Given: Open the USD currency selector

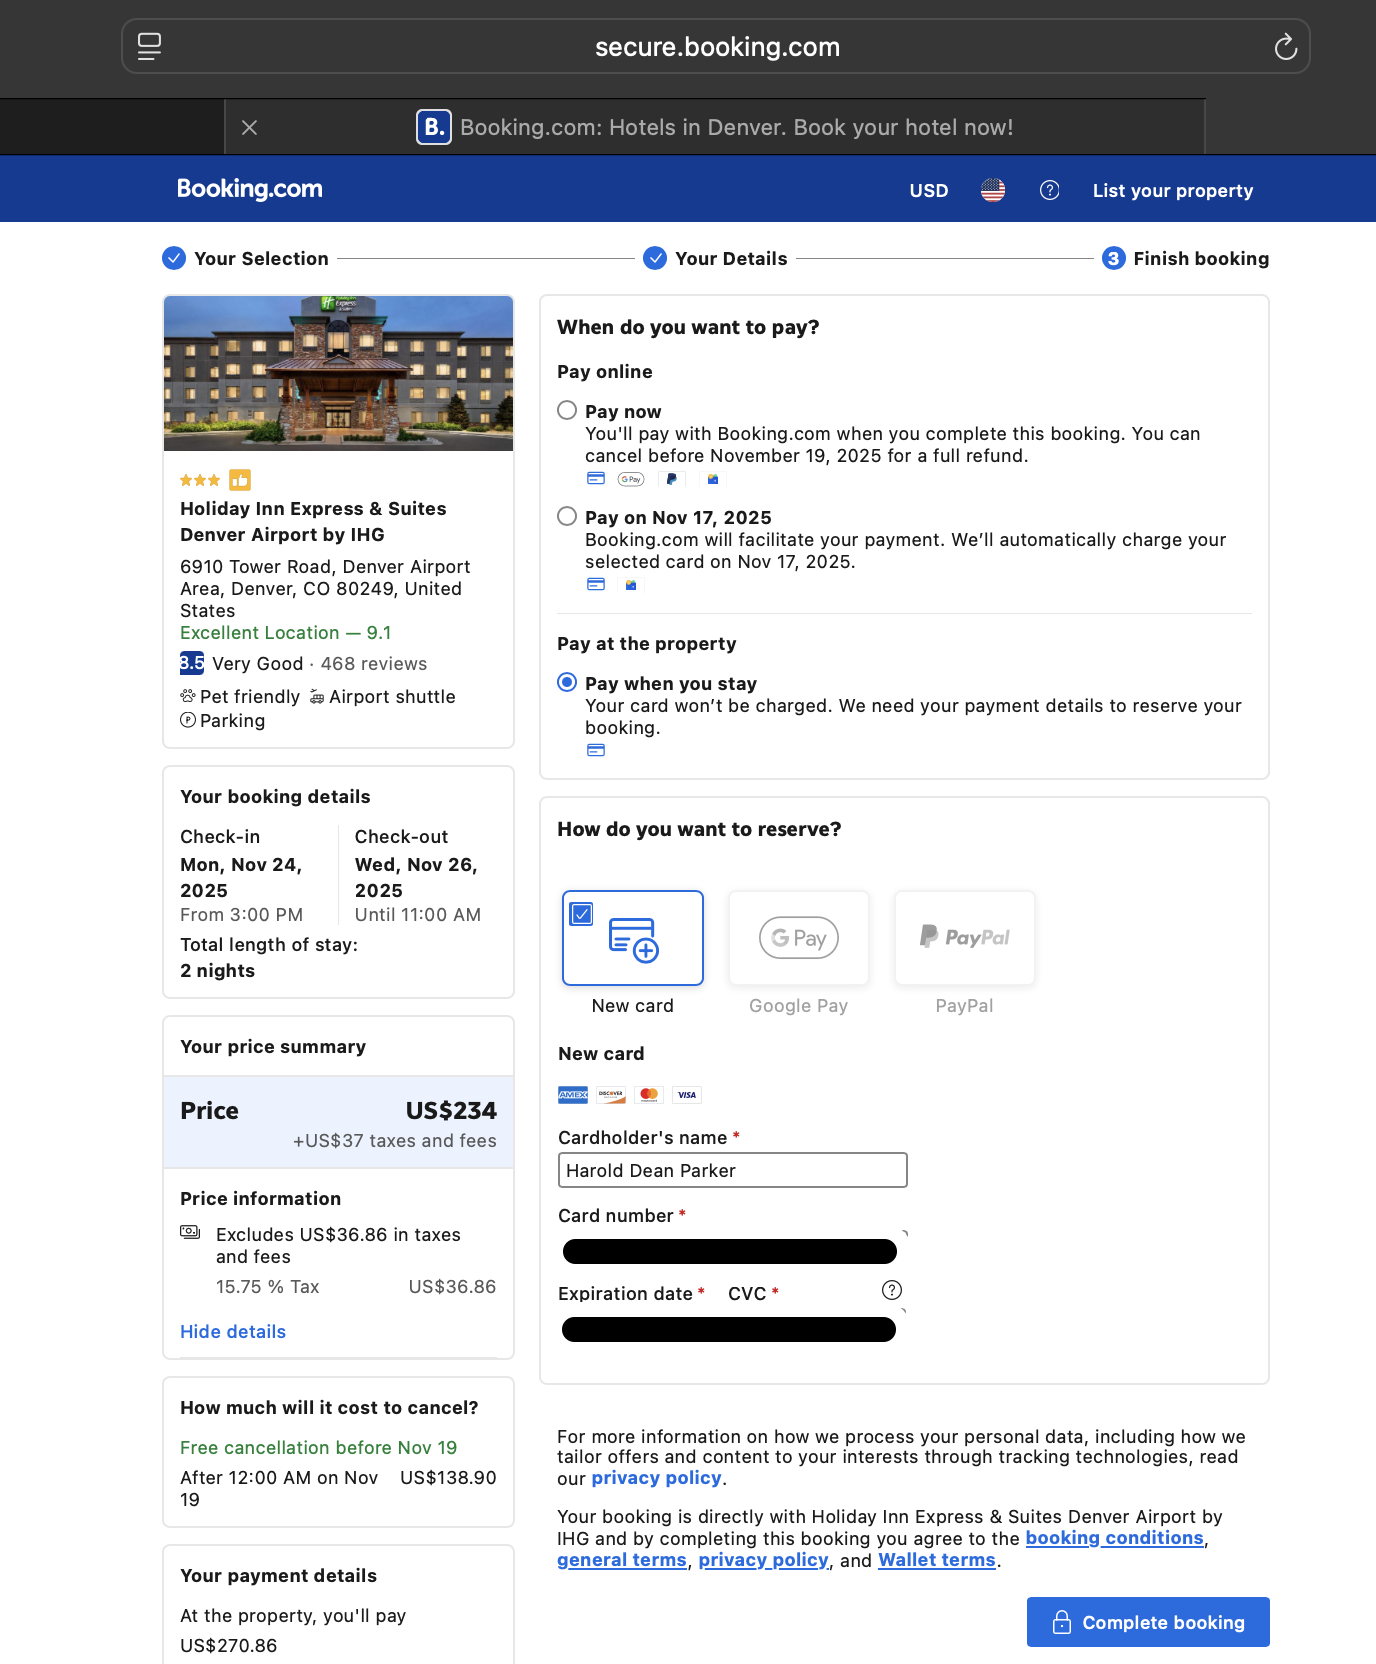Looking at the screenshot, I should click(x=928, y=190).
